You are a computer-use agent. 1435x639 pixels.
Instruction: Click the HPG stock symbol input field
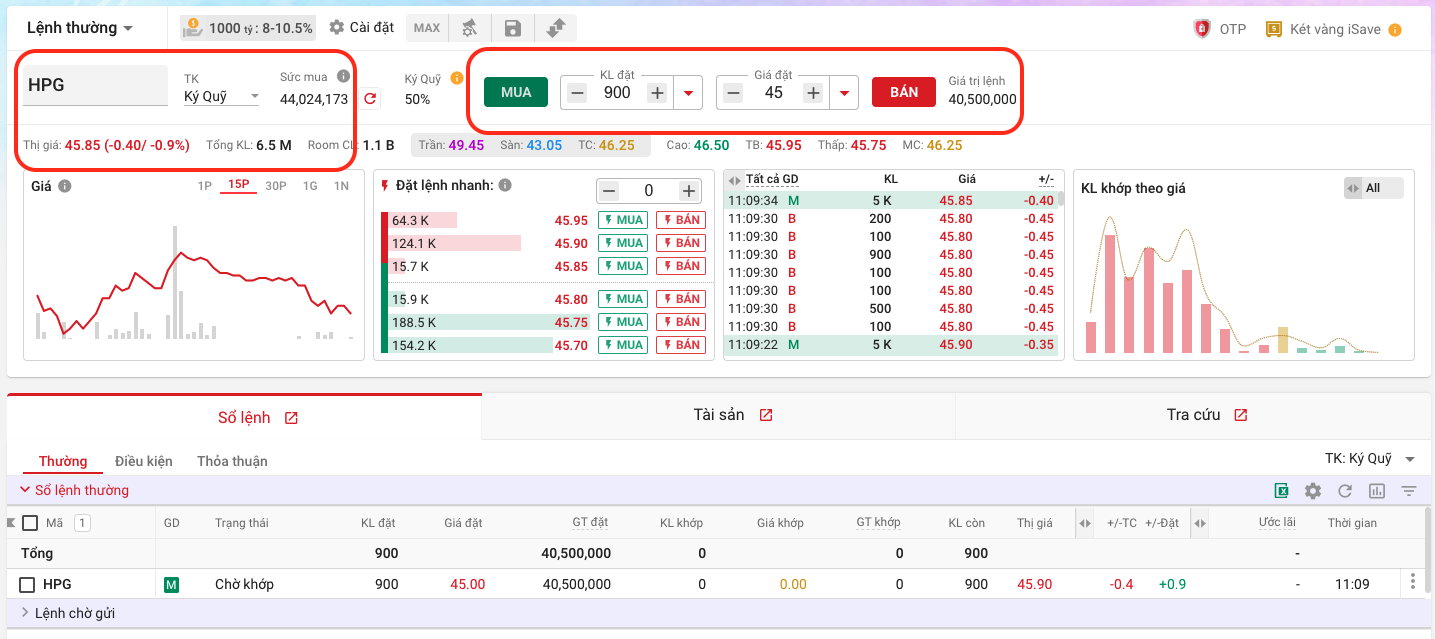[95, 85]
